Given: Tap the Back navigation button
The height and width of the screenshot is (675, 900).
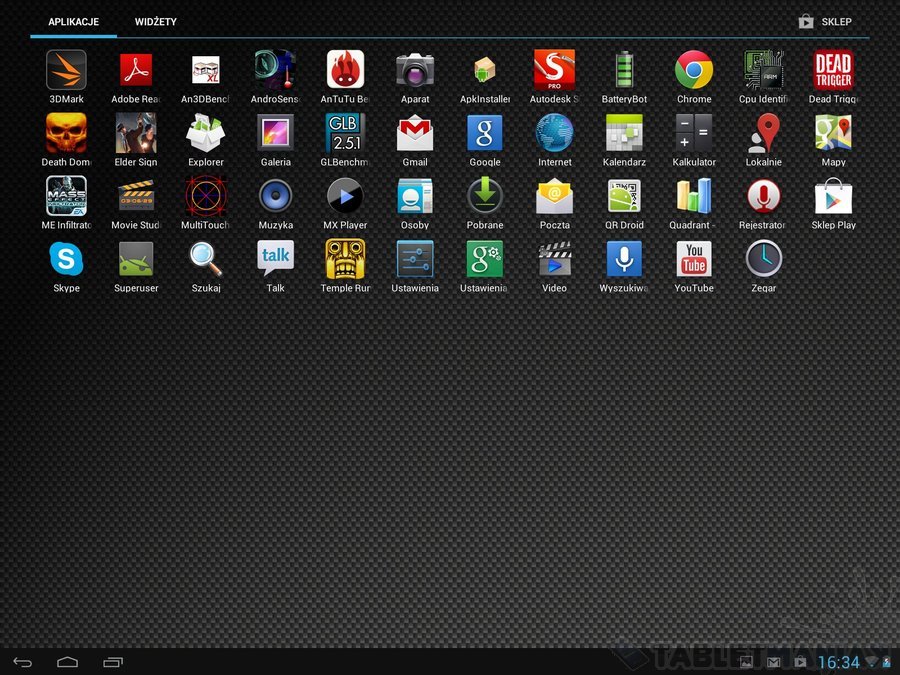Looking at the screenshot, I should (x=23, y=662).
